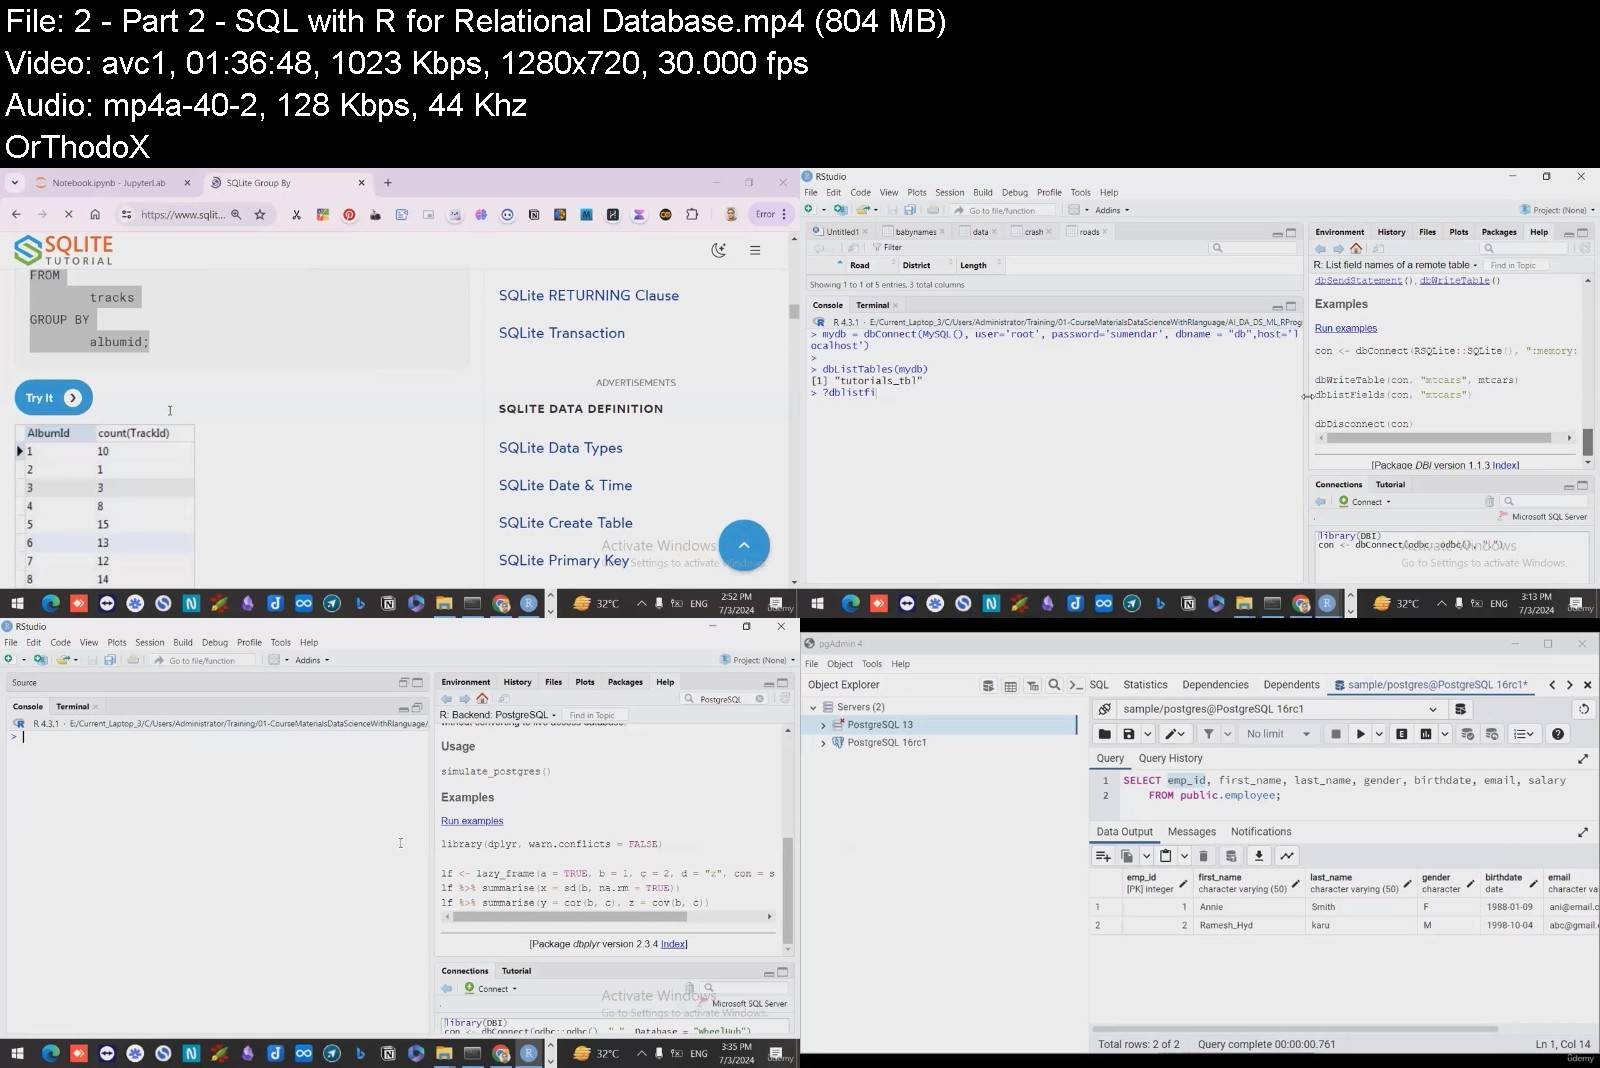Open Query Tool icon in Object Explorer header
Screen dimensions: 1600x1068
tap(988, 686)
